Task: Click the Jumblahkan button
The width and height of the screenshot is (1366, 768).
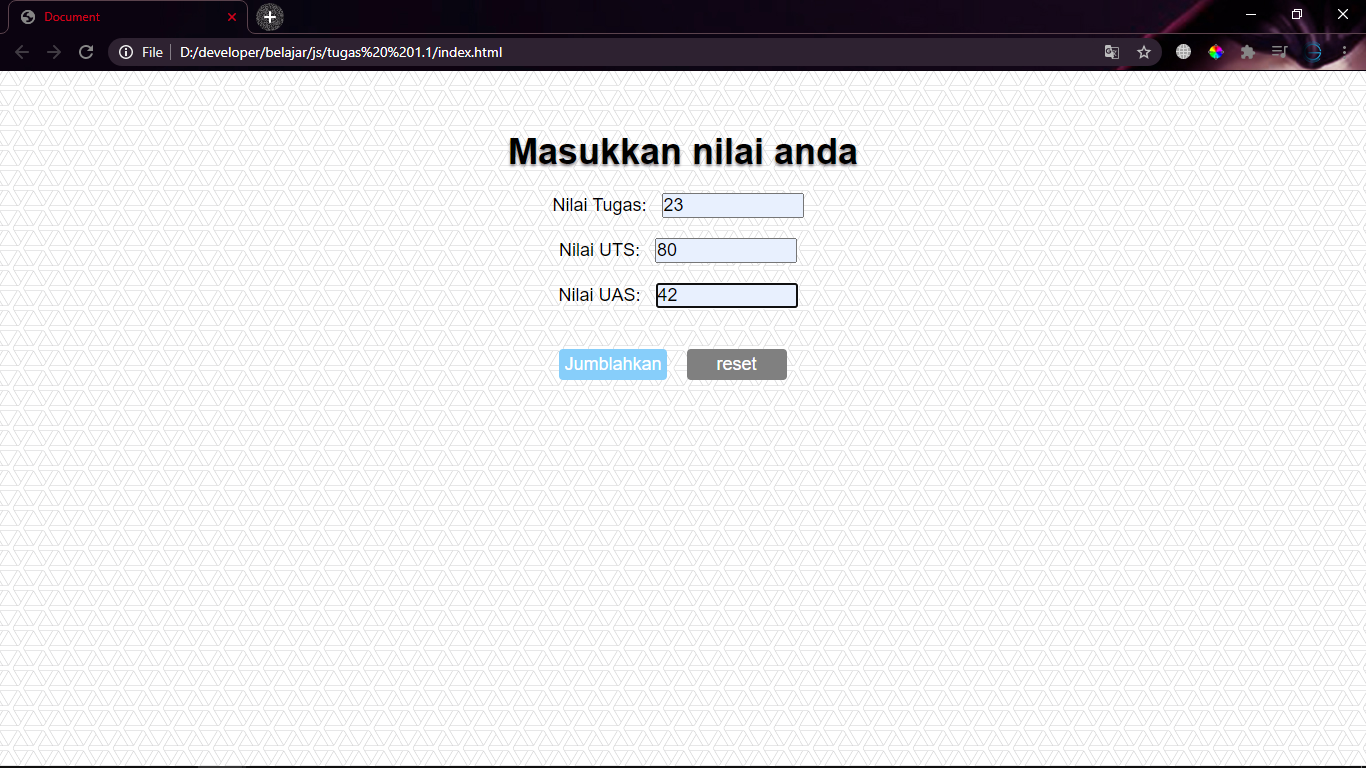Action: point(613,364)
